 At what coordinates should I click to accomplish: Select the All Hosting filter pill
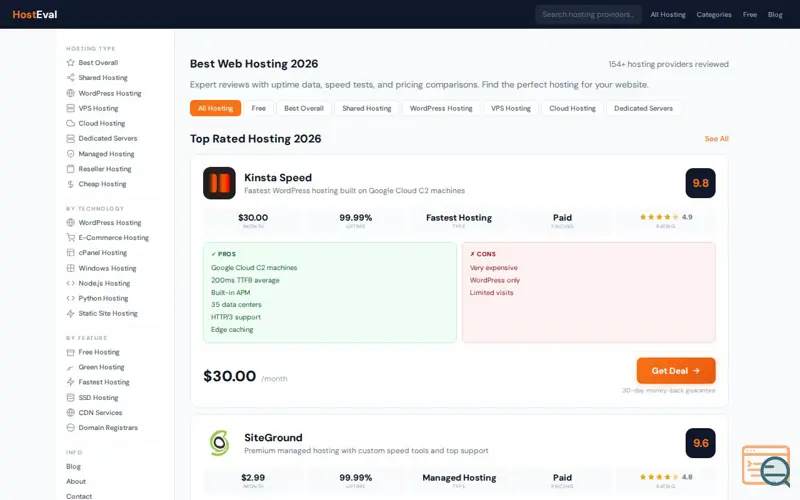215,108
